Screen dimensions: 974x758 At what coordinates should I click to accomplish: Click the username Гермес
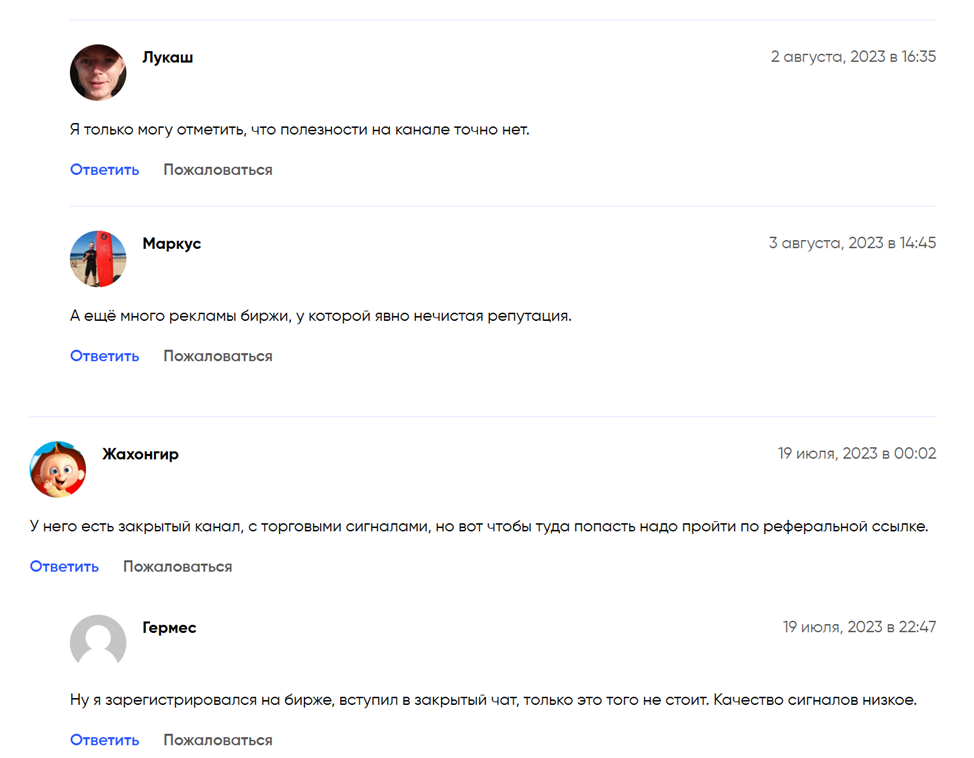(170, 628)
